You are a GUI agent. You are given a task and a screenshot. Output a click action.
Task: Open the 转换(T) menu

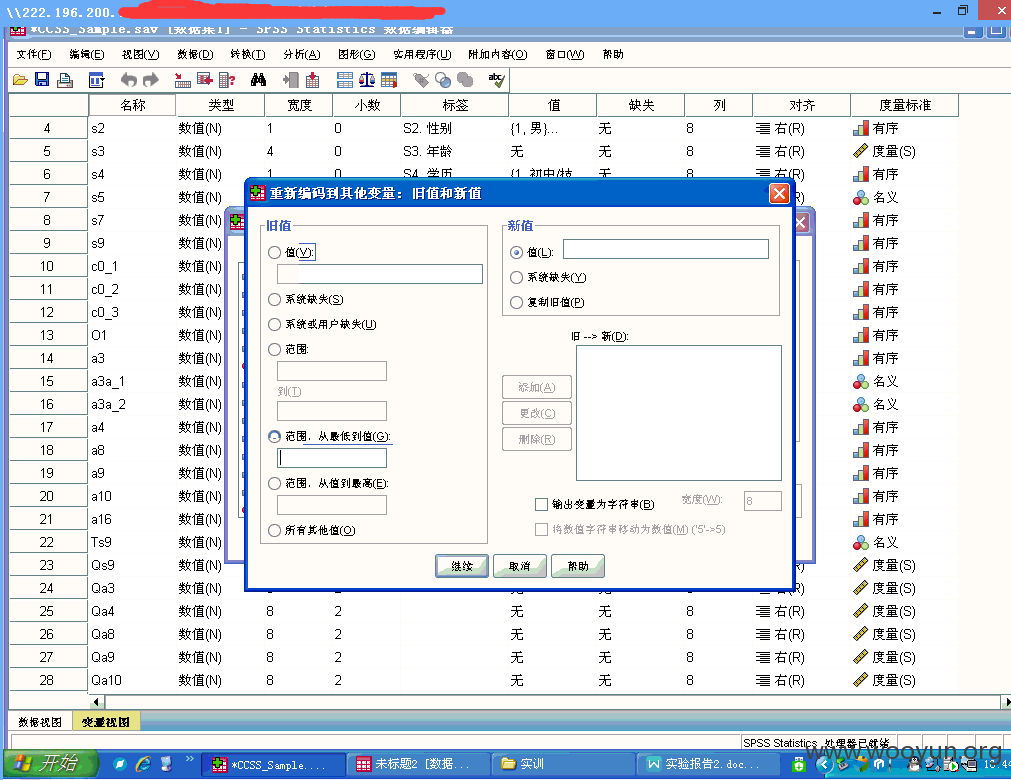click(248, 54)
